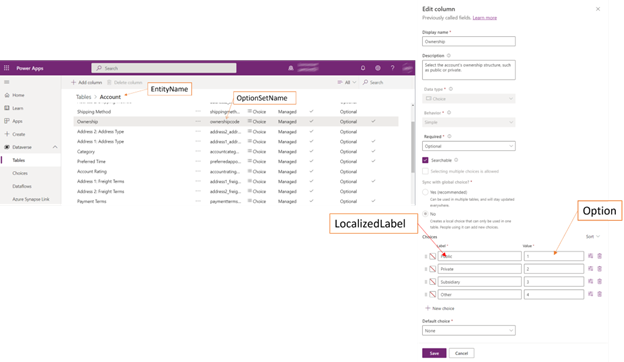Delete the Public choice row

[x=599, y=256]
